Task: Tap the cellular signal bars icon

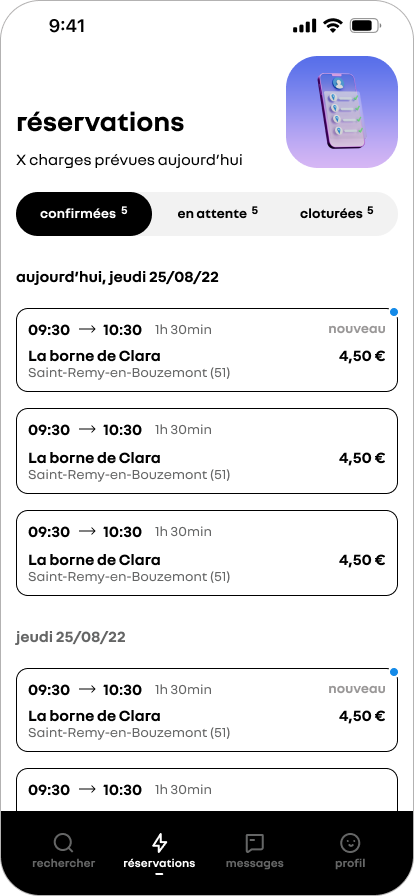Action: (x=304, y=26)
